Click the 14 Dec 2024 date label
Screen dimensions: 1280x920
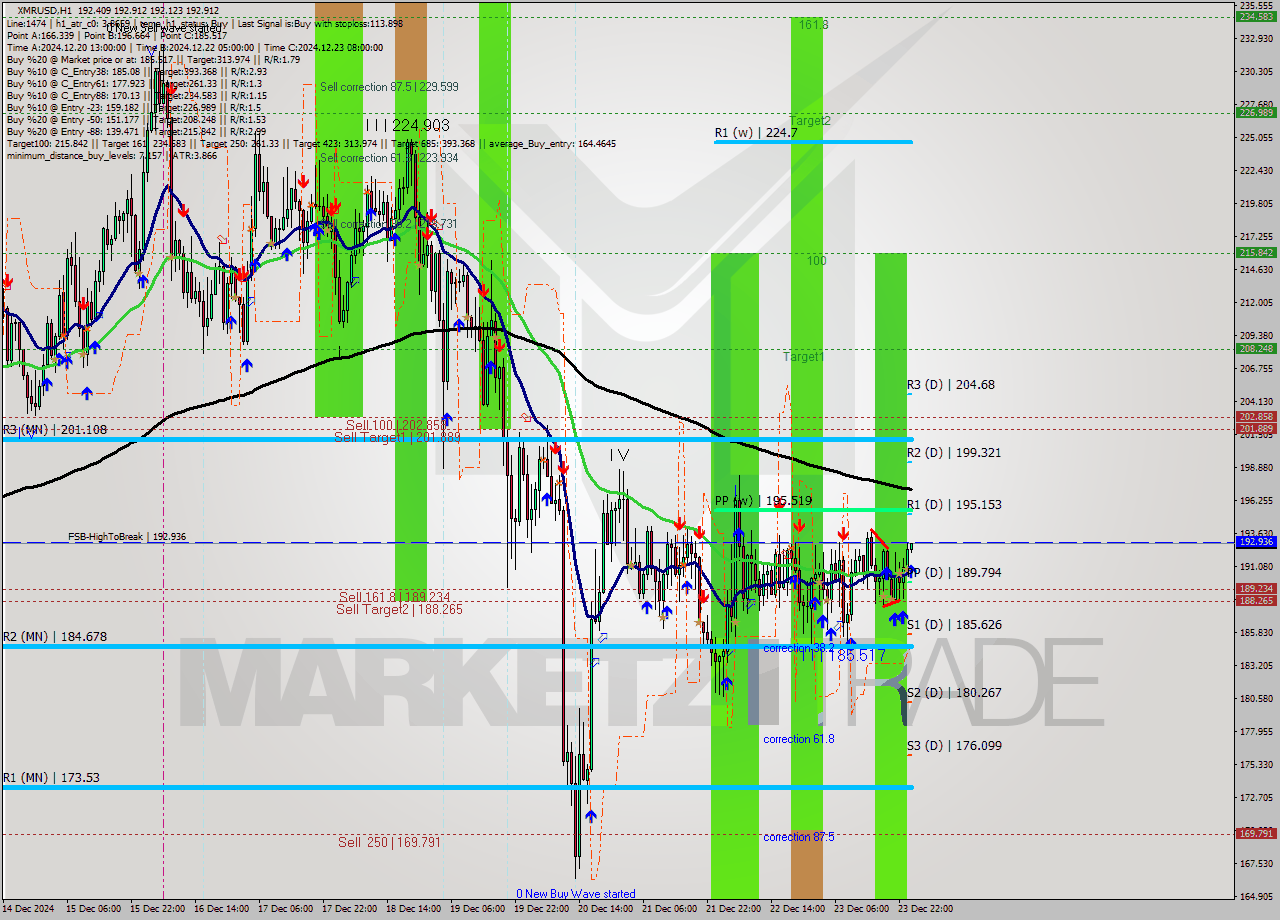click(x=28, y=909)
